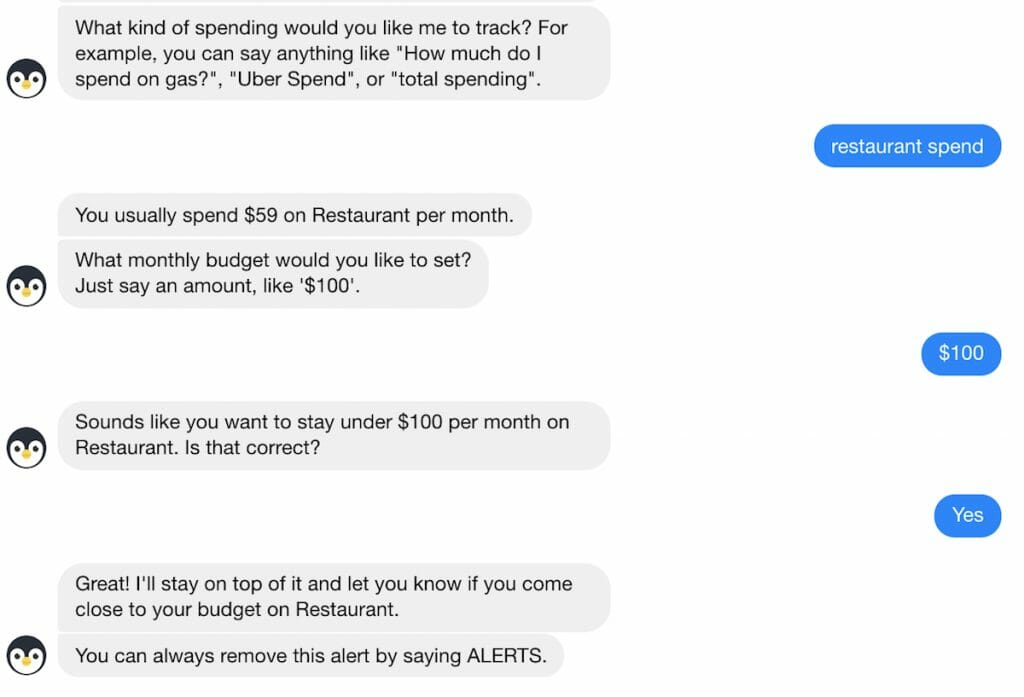
Task: Click the 'What kind of spending' message bubble
Action: click(x=334, y=54)
